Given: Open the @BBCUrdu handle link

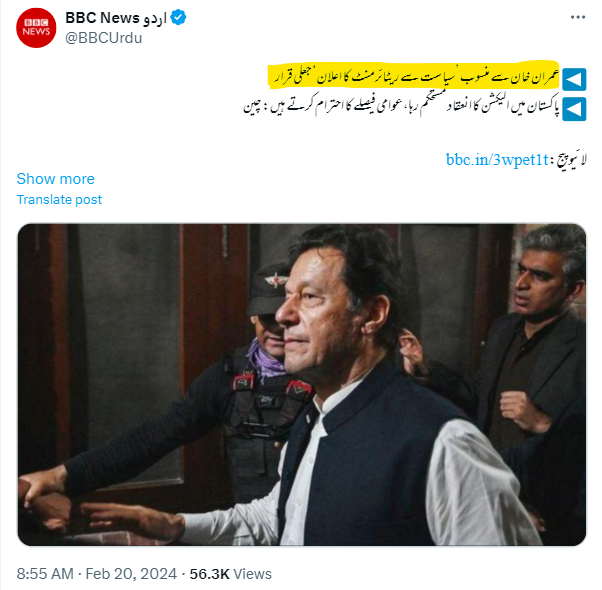Looking at the screenshot, I should pyautogui.click(x=104, y=38).
